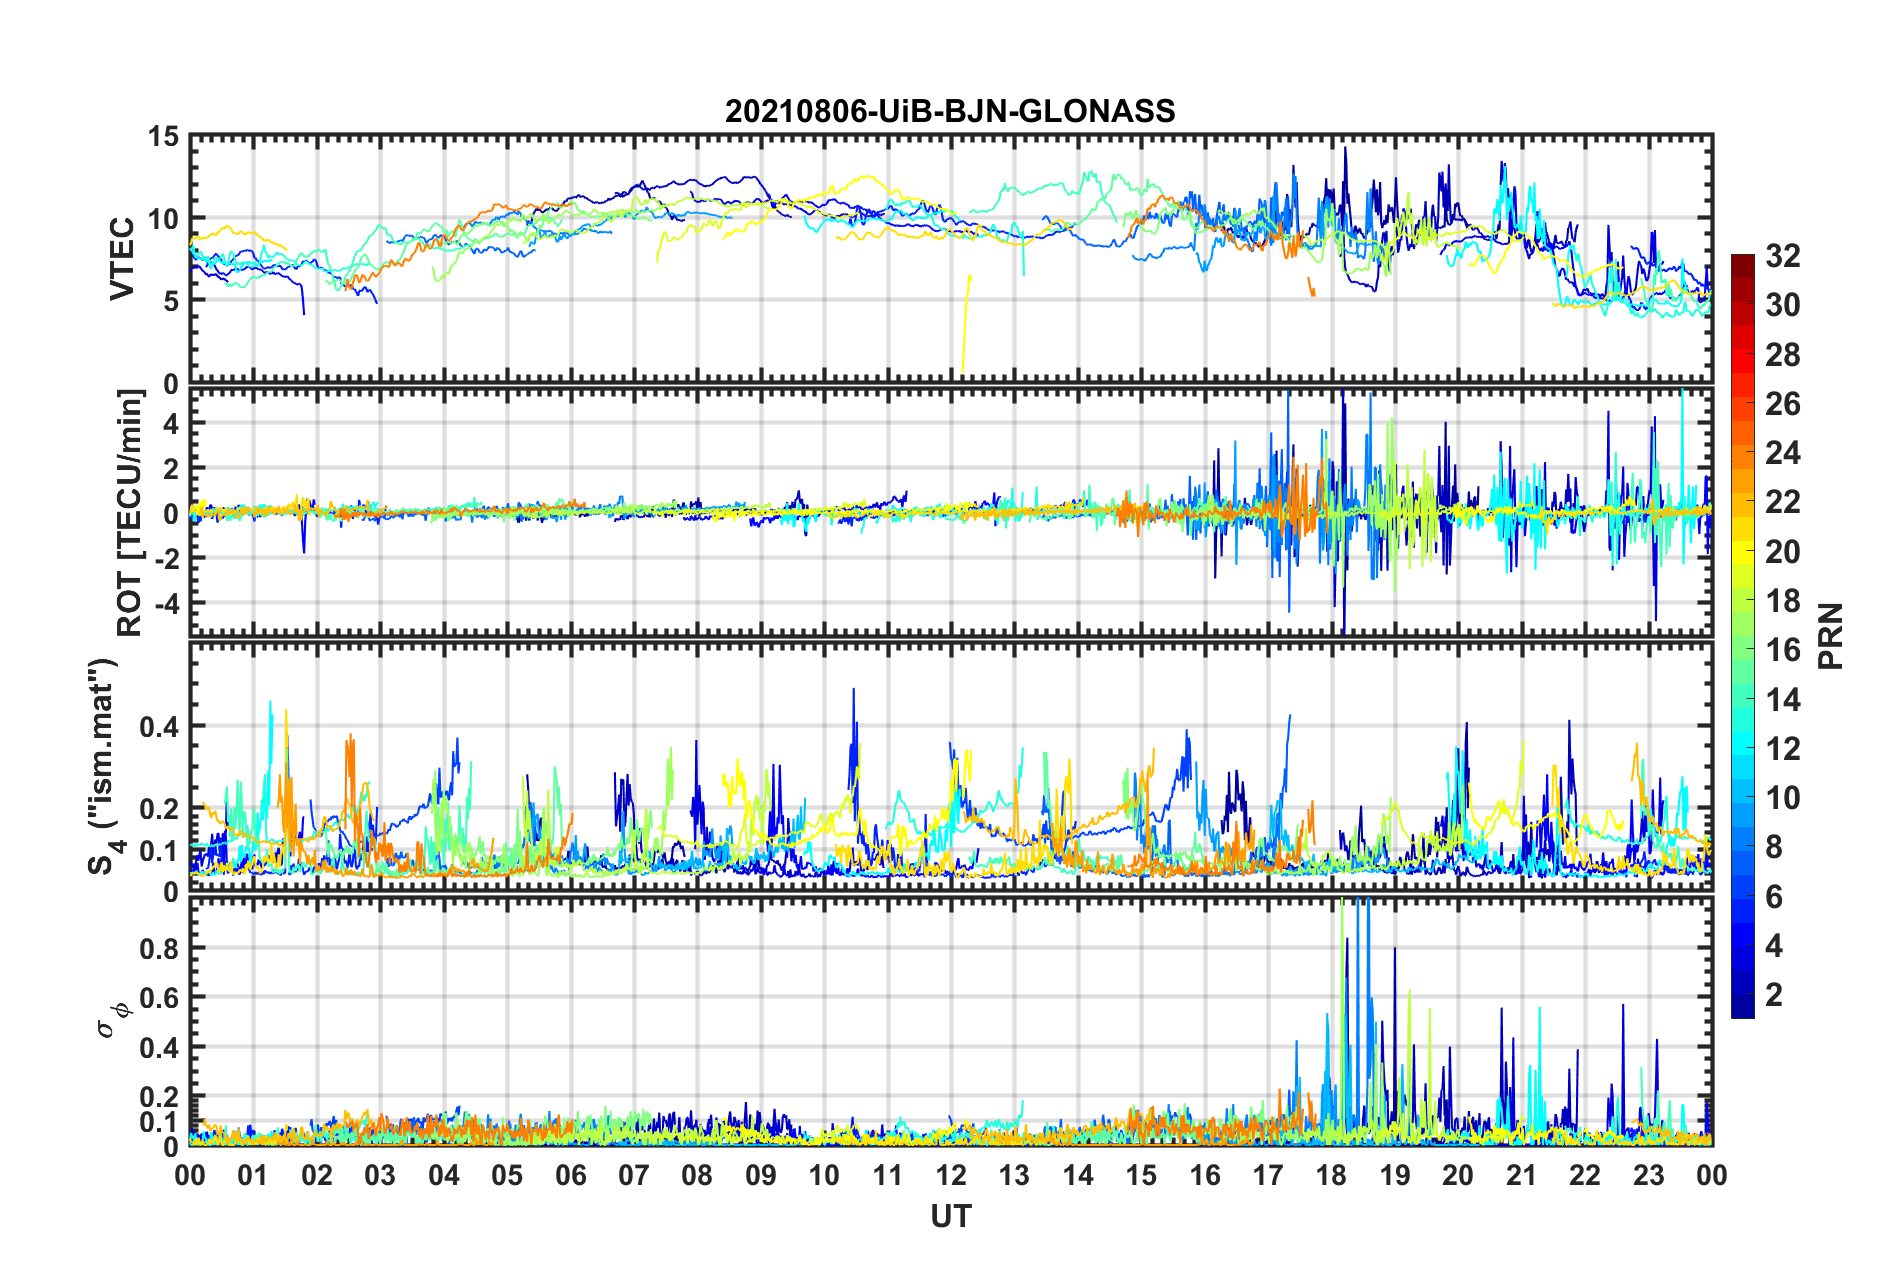1902x1272 pixels.
Task: Click sigma-phi axis tick label 0.8
Action: (x=159, y=948)
